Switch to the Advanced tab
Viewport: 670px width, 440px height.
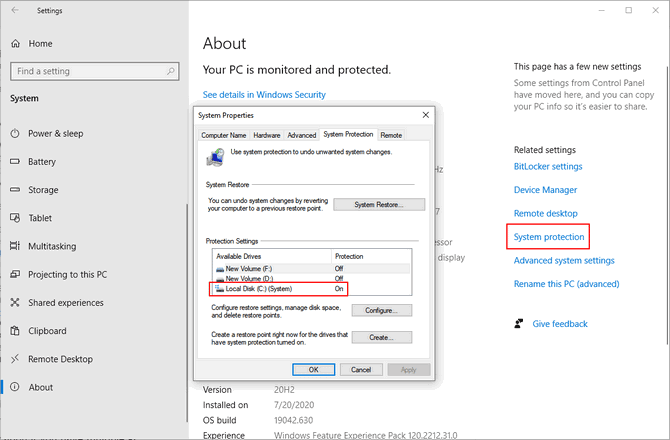pyautogui.click(x=302, y=135)
